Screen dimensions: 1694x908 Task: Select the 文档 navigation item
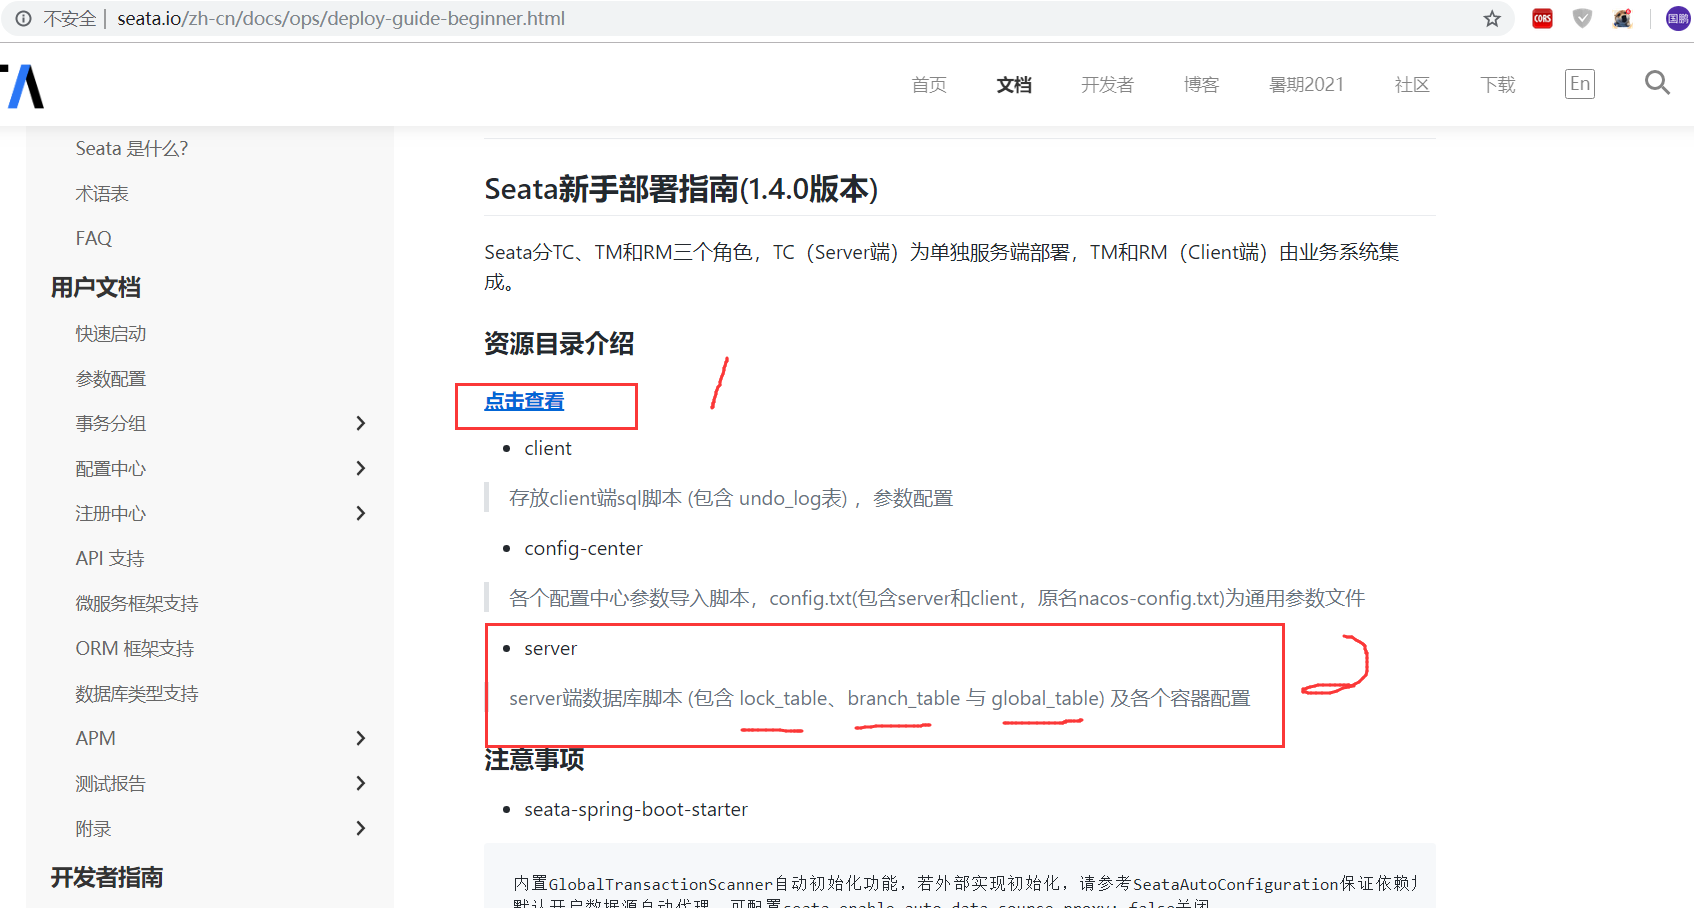click(x=1014, y=85)
